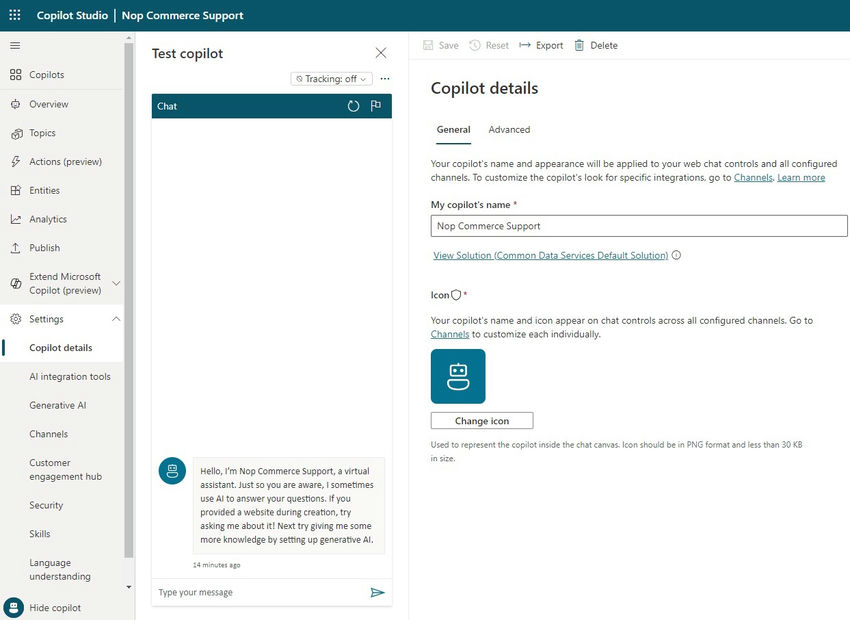Click the Export toolbar button
This screenshot has width=850, height=620.
541,46
